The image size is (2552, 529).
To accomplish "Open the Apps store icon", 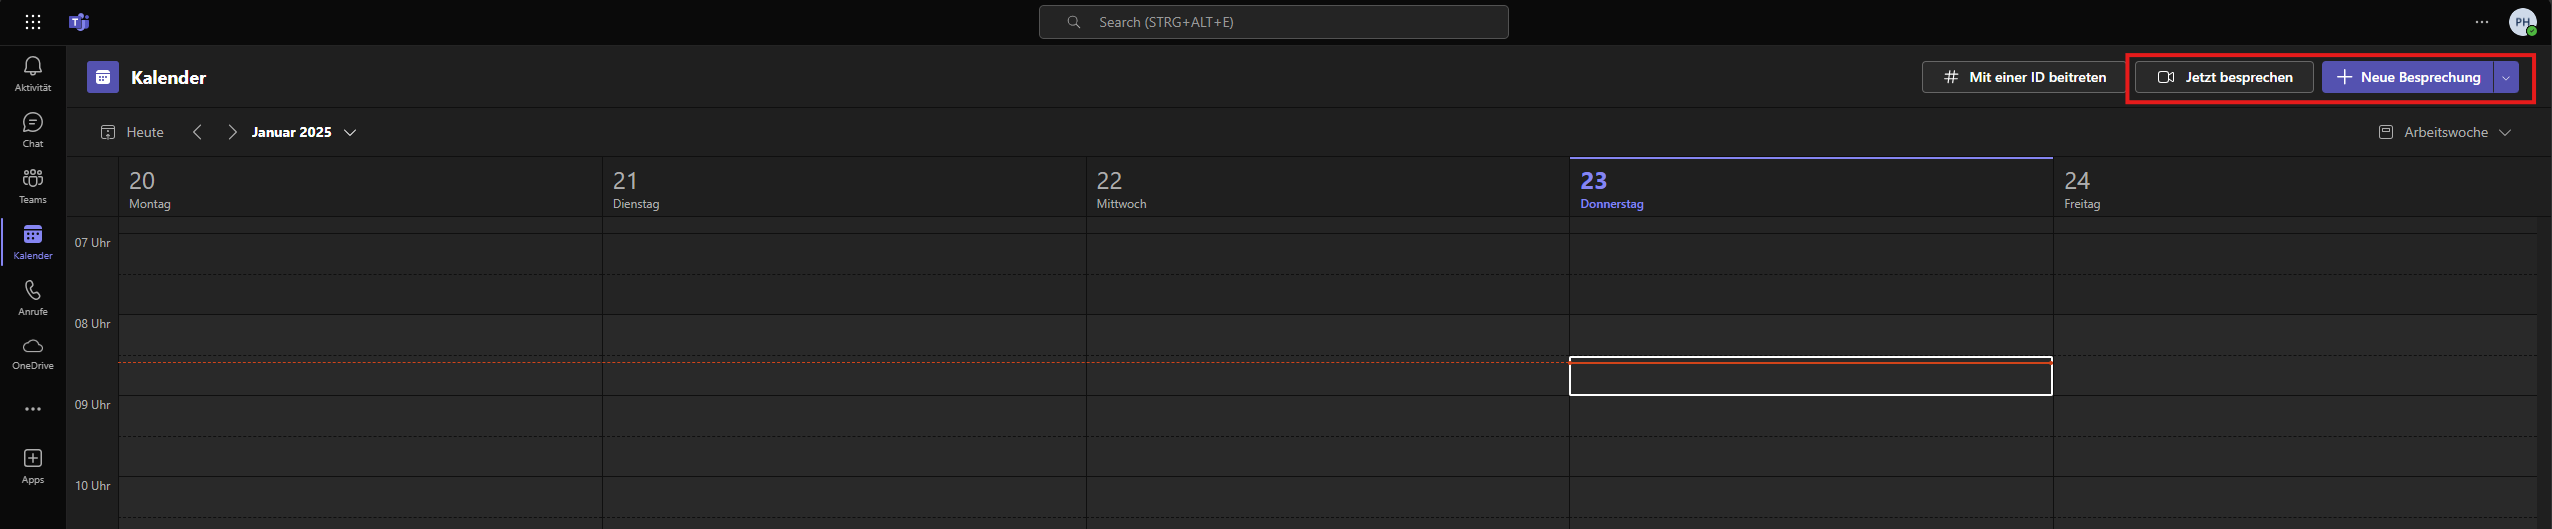I will click(x=33, y=465).
